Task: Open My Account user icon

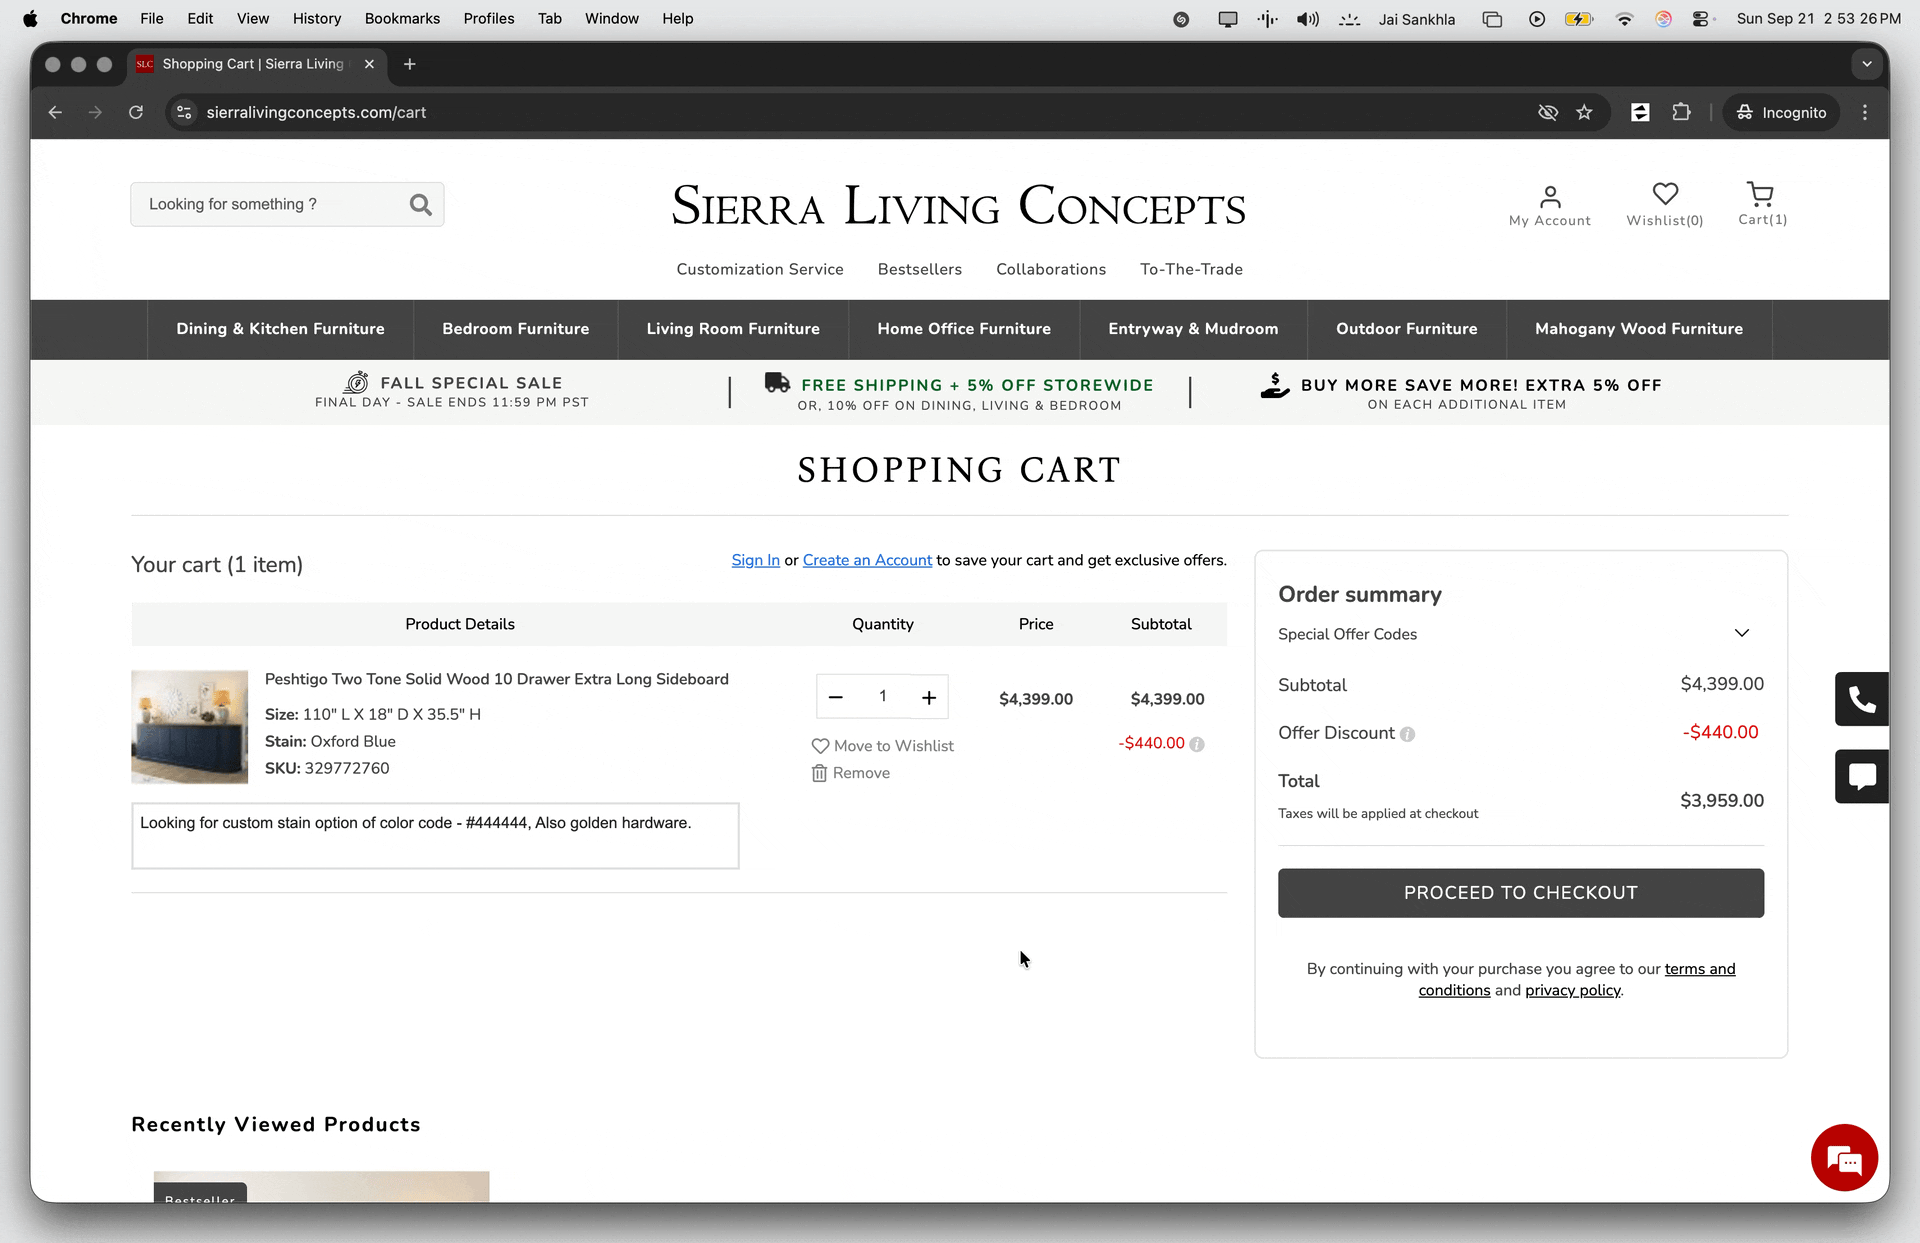Action: [1550, 196]
